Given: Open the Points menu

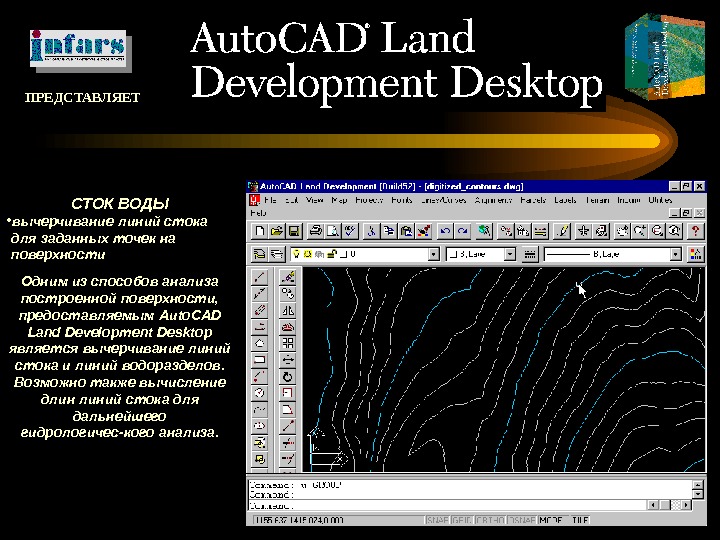Looking at the screenshot, I should [402, 200].
